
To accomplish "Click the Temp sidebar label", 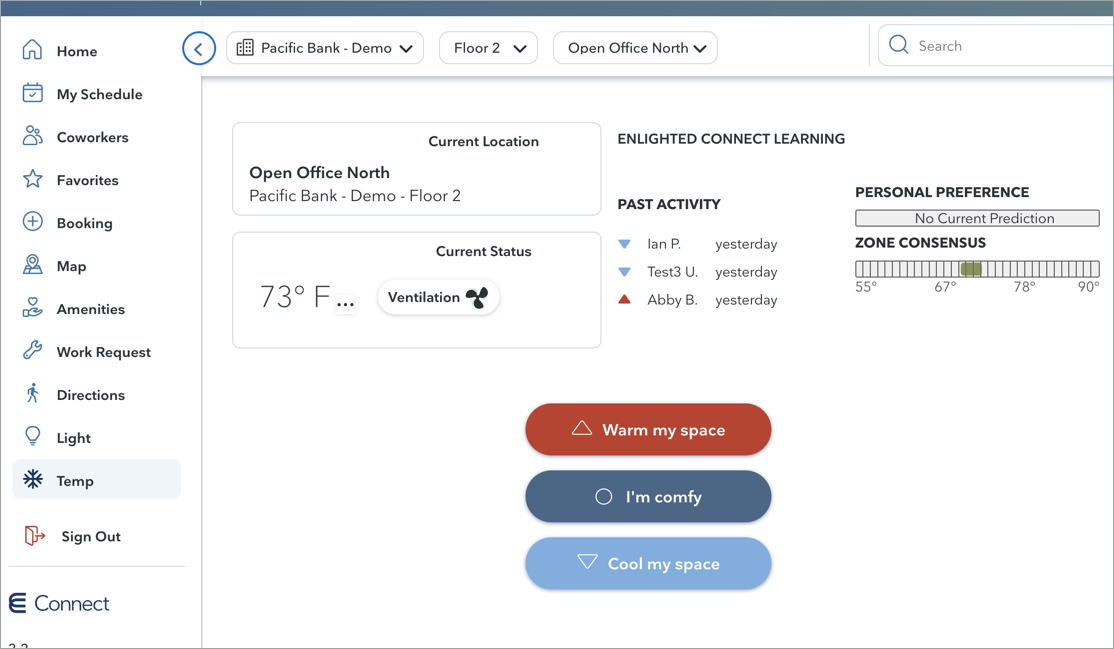I will (x=75, y=481).
